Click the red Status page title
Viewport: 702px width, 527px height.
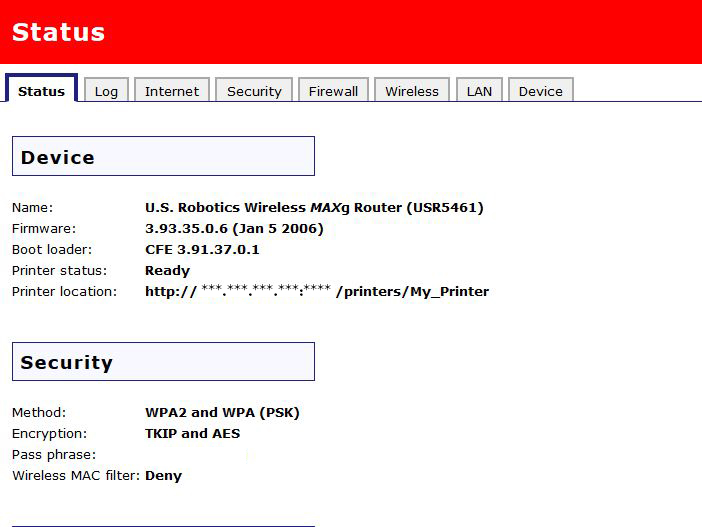[58, 32]
